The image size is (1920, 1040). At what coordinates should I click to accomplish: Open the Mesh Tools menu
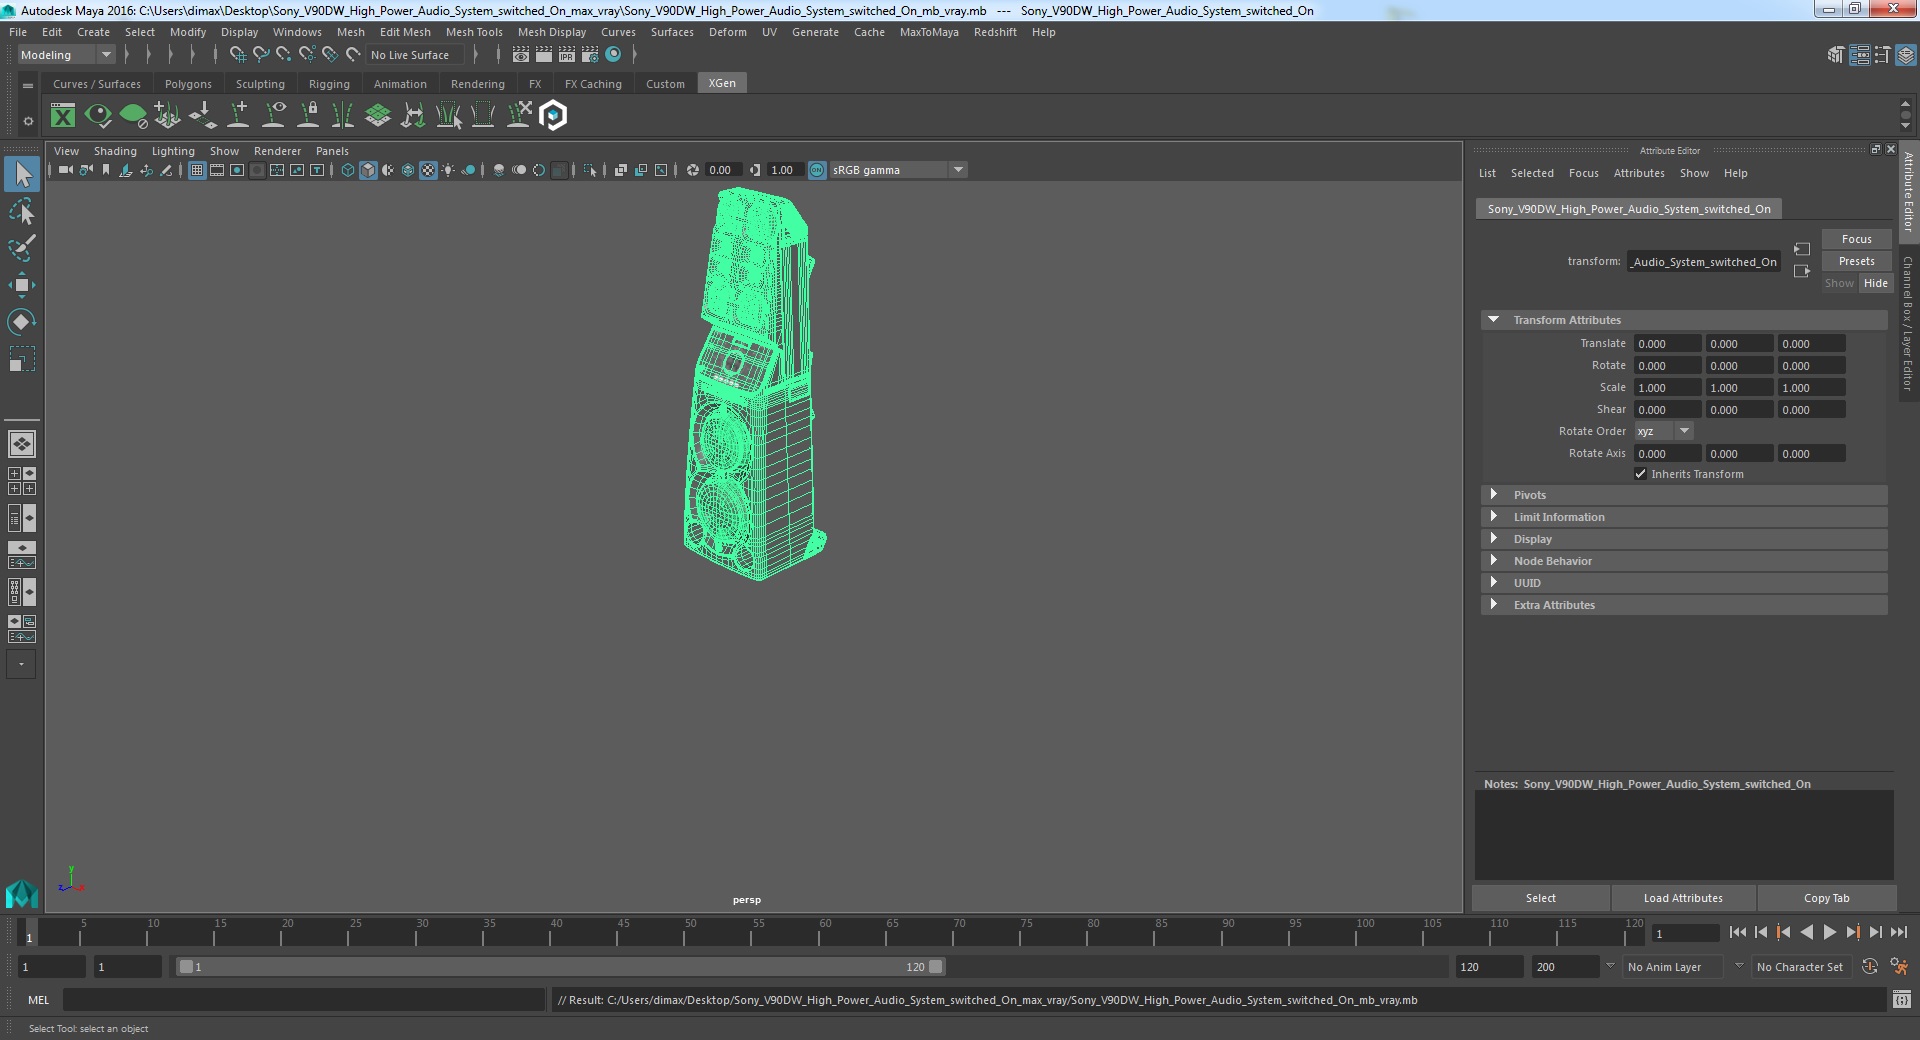[474, 32]
